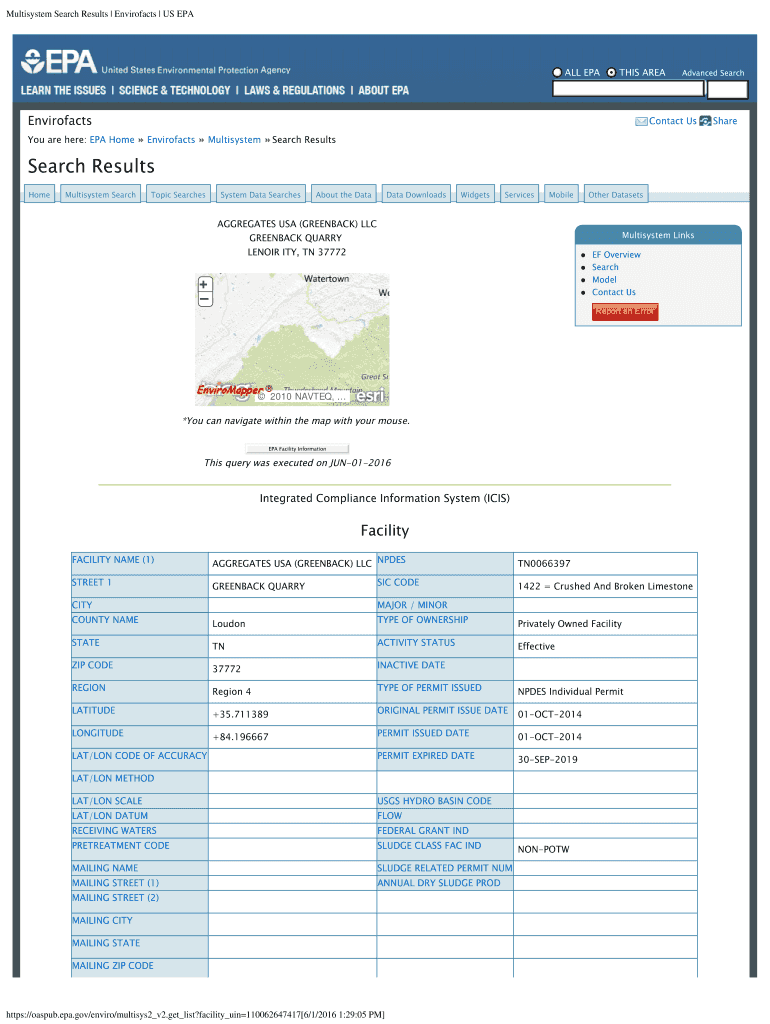Zoom in on the map
Screen dimensions: 770x1024
click(x=204, y=285)
